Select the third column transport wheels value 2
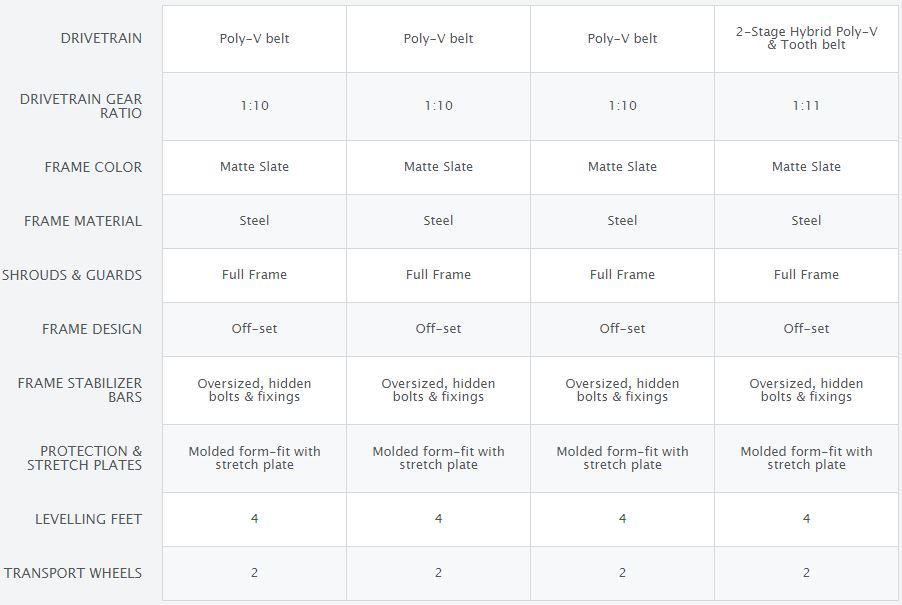Screen dimensions: 902x605 click(622, 573)
